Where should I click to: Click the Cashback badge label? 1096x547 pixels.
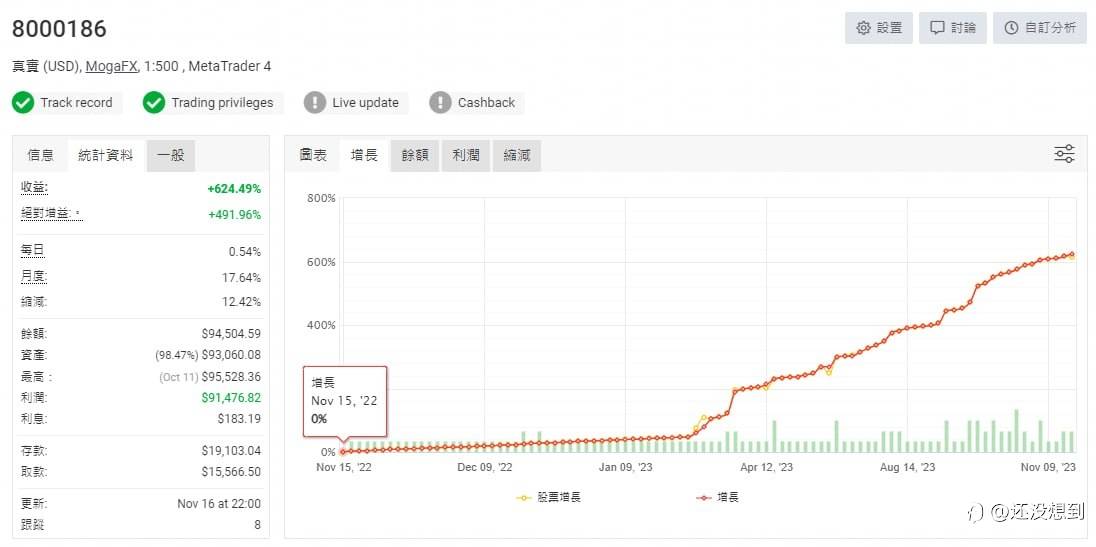coord(486,103)
